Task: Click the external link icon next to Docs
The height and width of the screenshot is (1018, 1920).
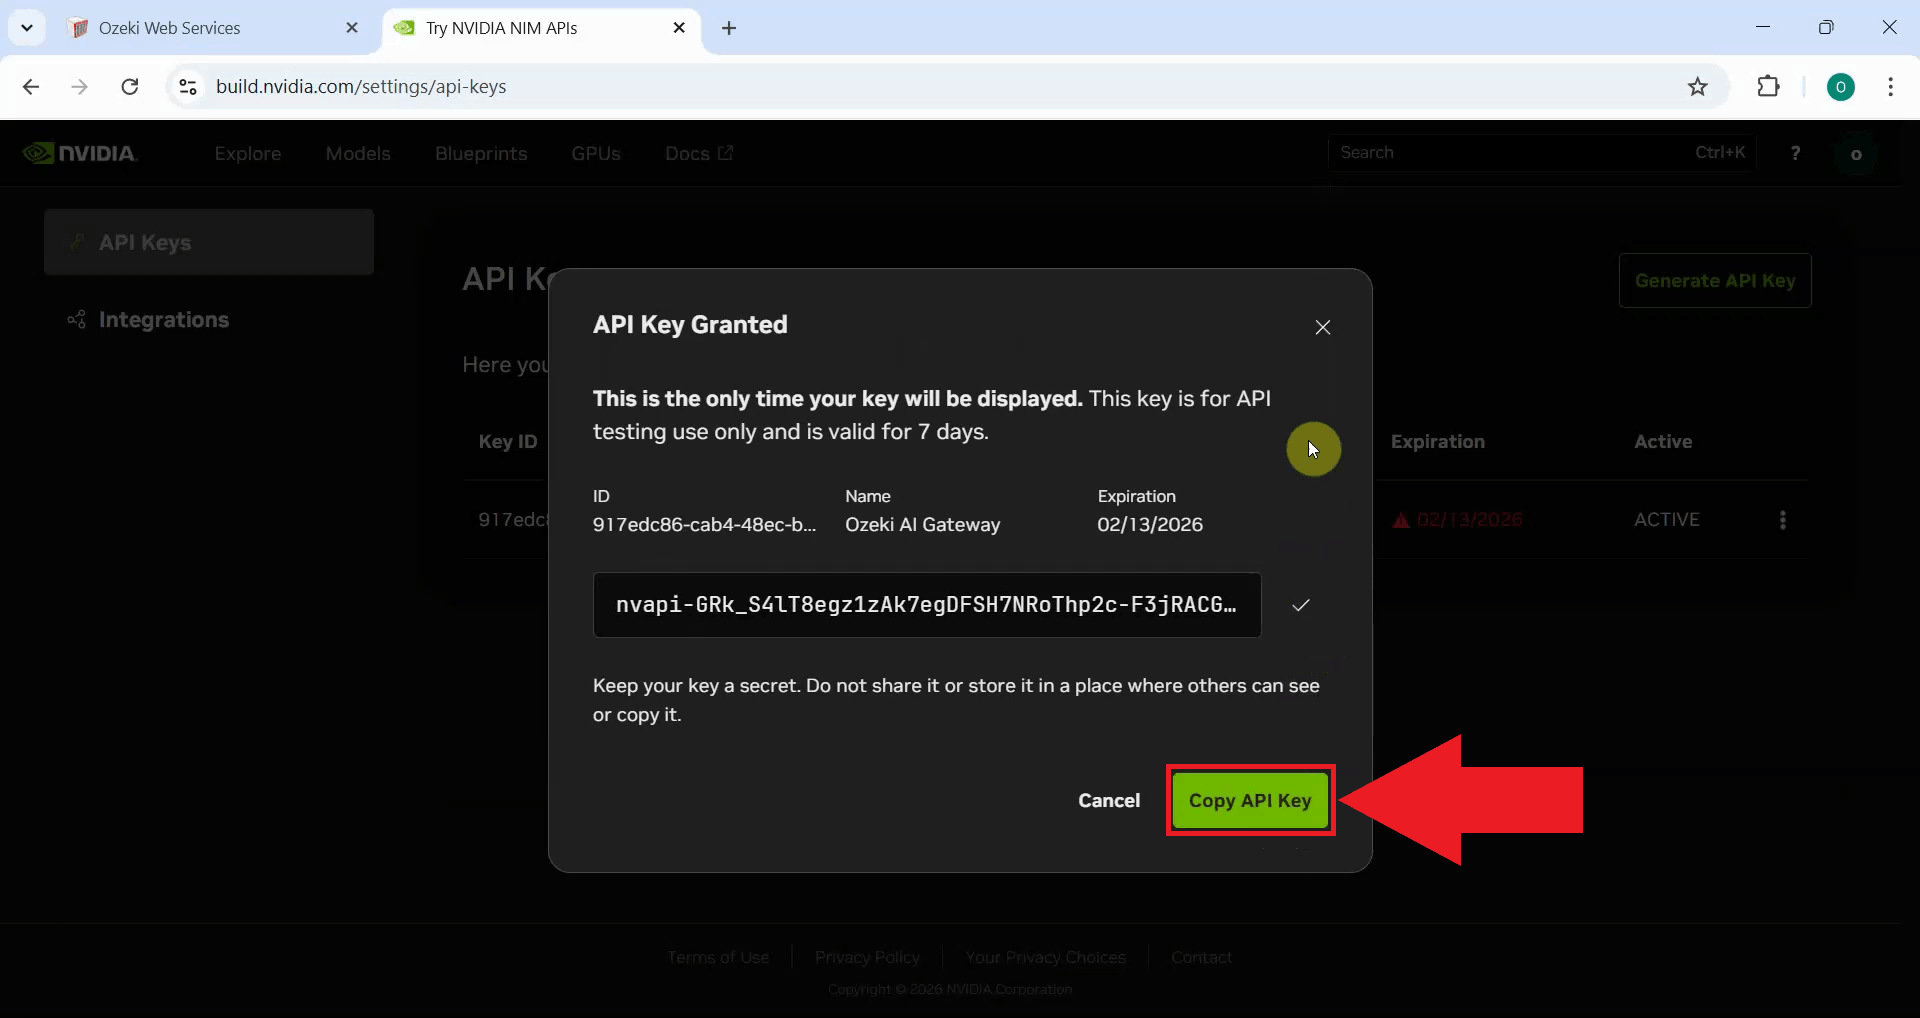Action: 726,153
